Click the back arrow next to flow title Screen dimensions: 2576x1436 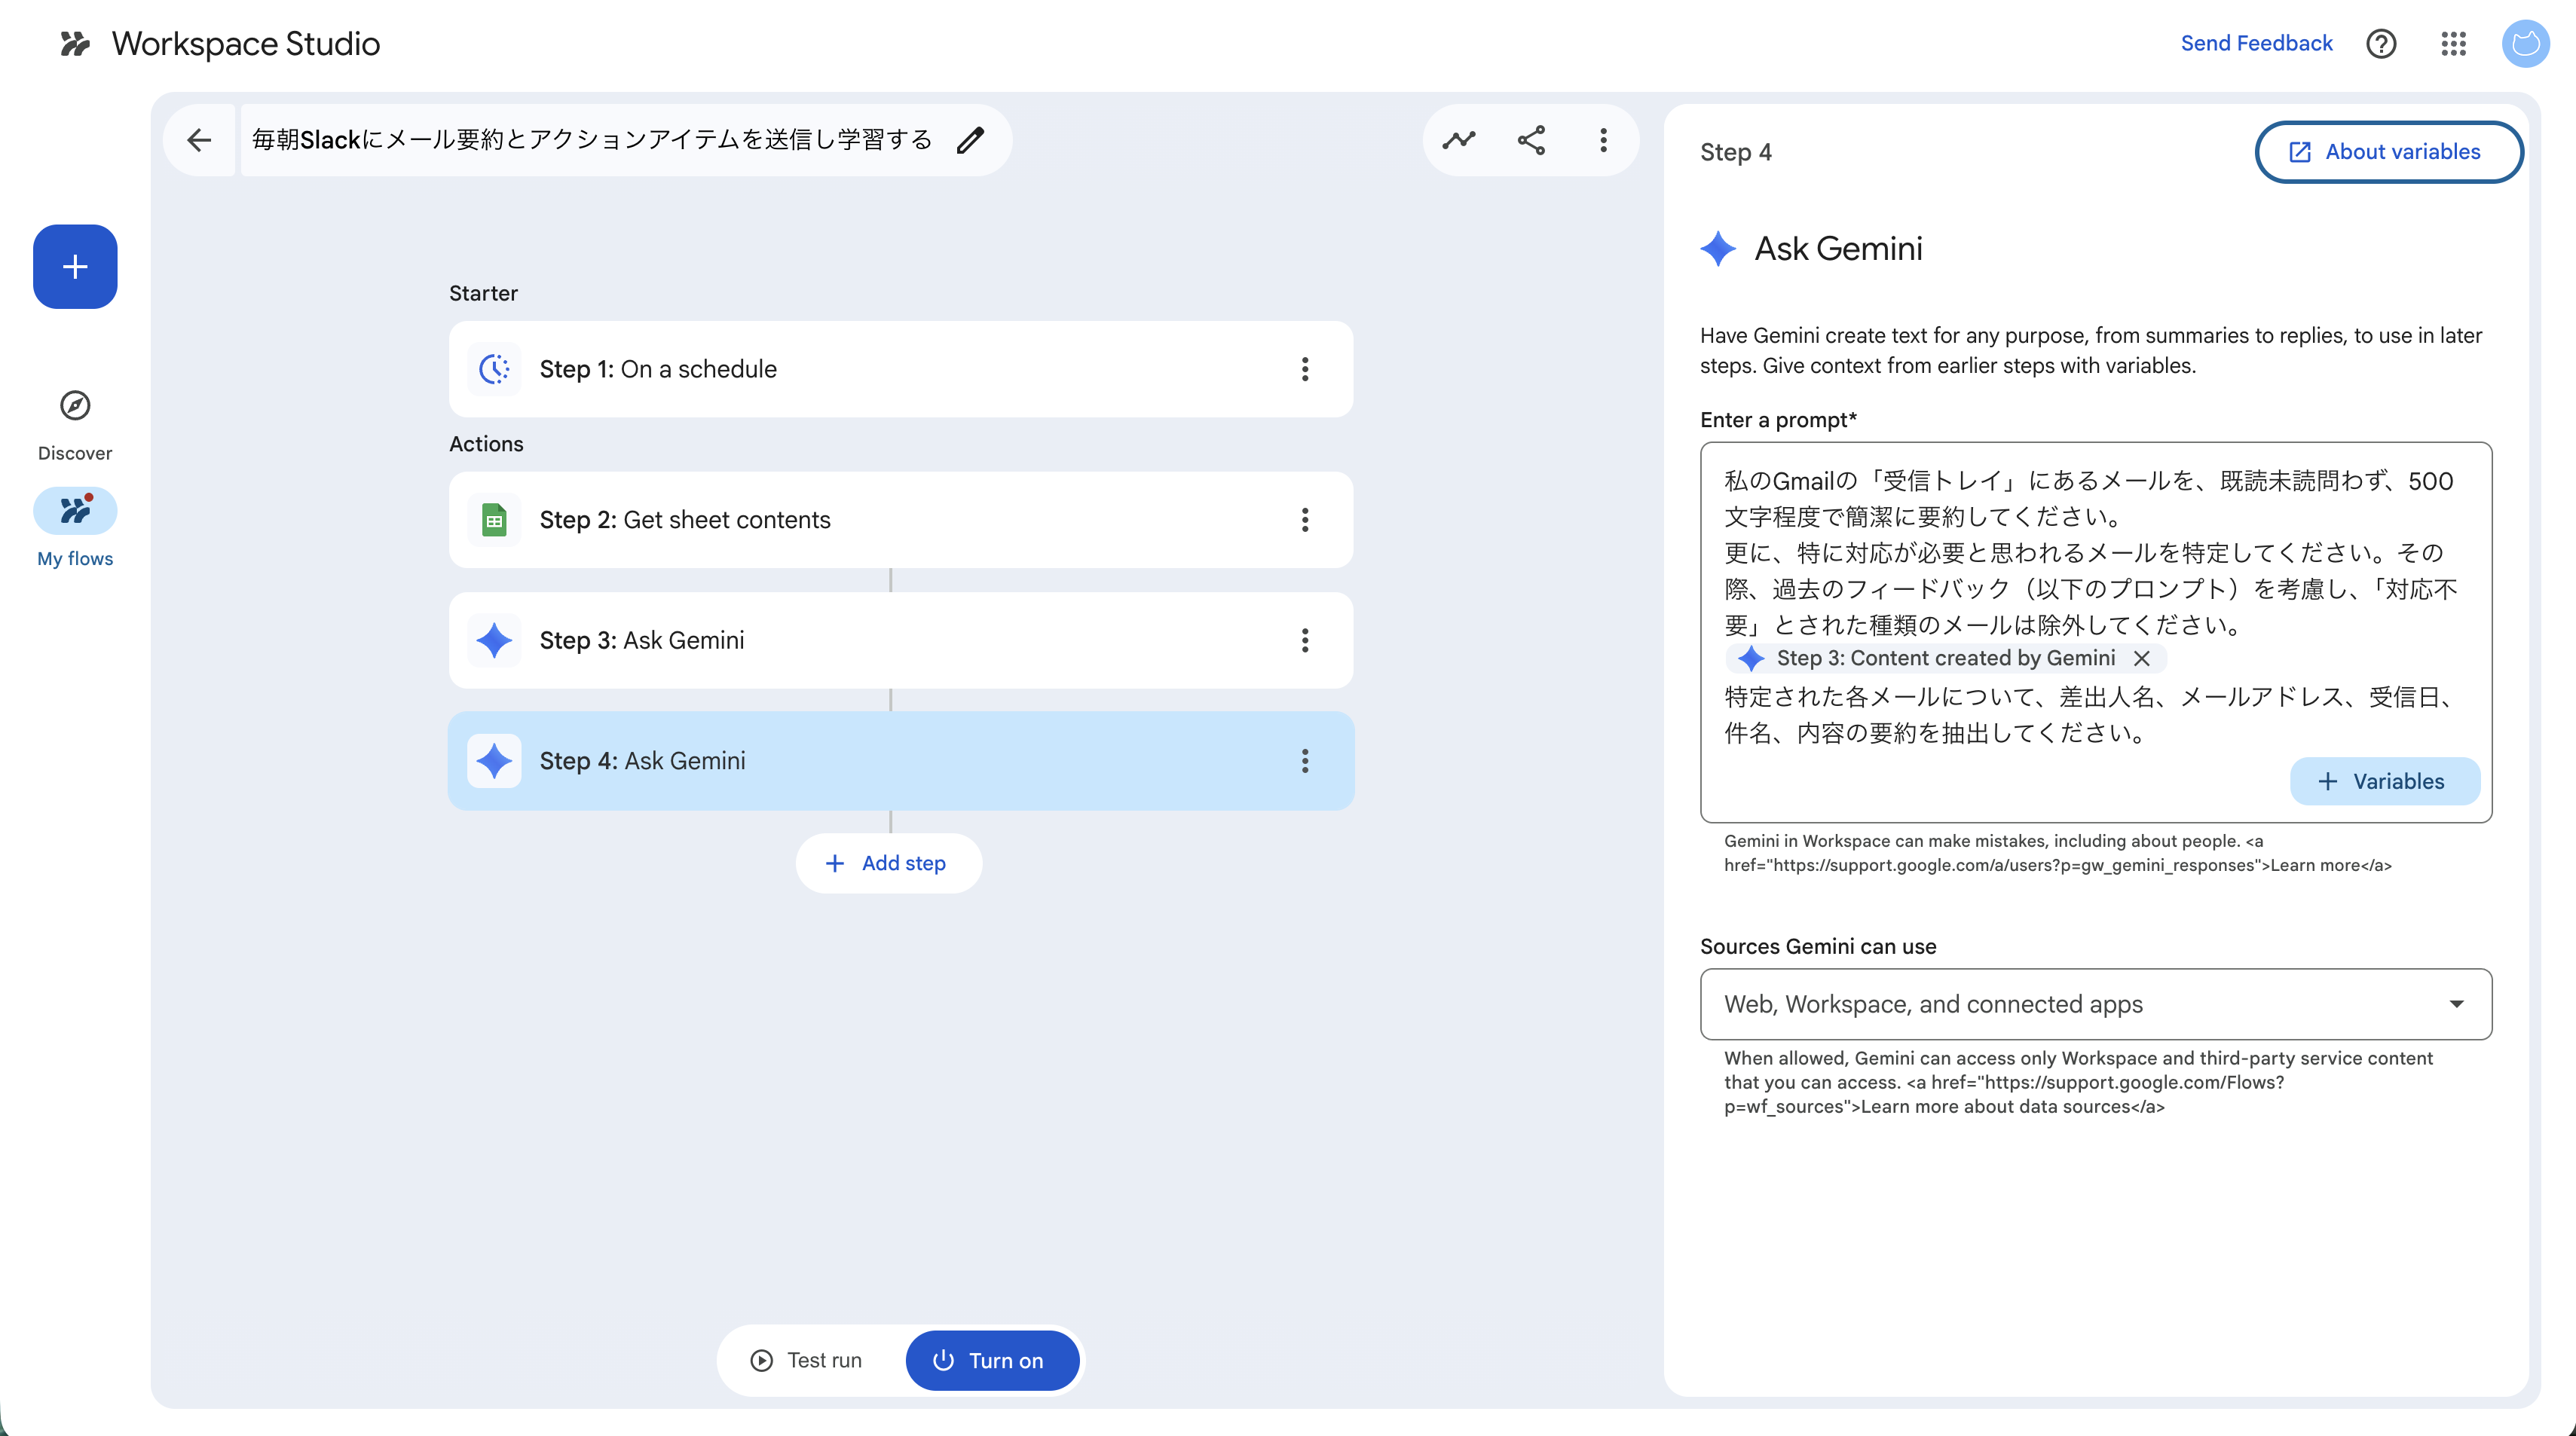(x=199, y=140)
